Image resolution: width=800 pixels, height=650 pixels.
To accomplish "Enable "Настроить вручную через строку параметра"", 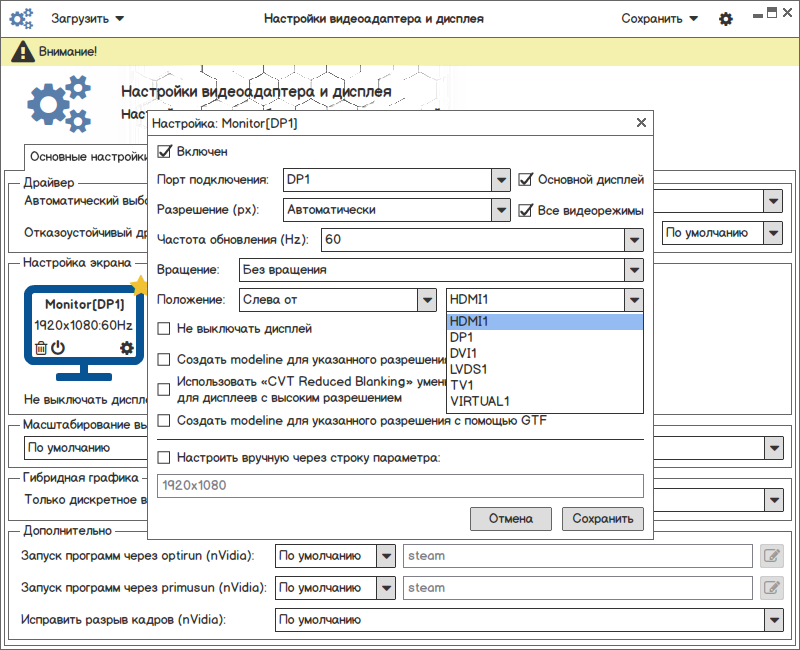I will click(x=165, y=458).
